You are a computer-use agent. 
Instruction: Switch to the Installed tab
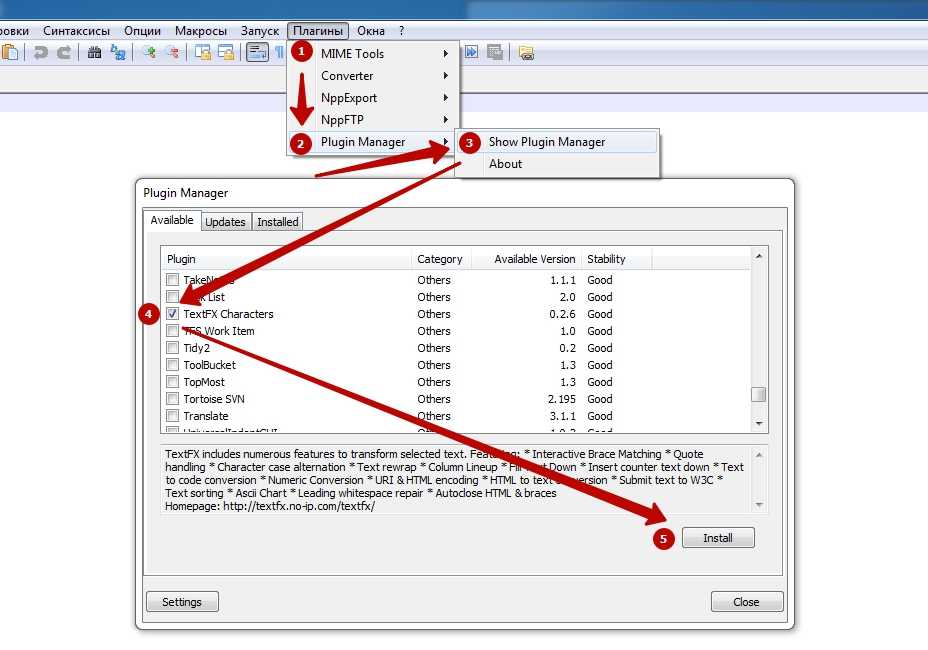(278, 222)
